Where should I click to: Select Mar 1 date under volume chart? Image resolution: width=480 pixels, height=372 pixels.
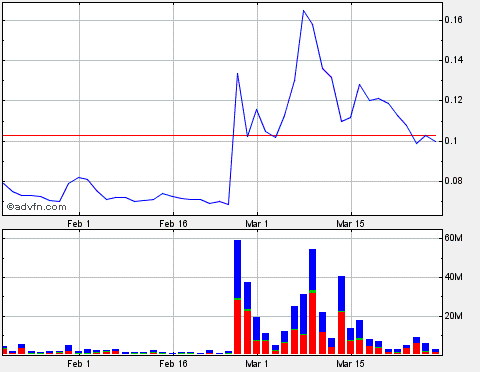pyautogui.click(x=257, y=363)
